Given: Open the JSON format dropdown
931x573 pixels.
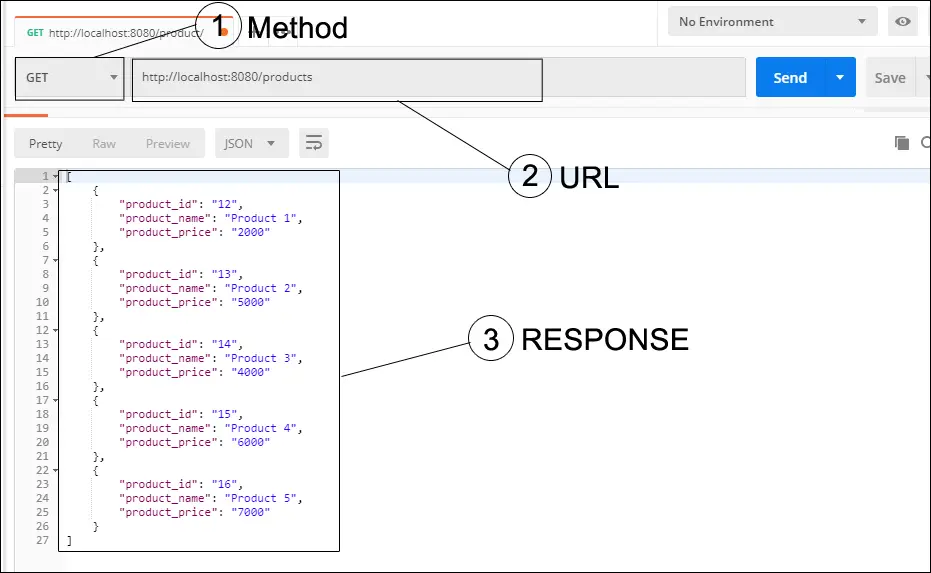Looking at the screenshot, I should pos(251,143).
